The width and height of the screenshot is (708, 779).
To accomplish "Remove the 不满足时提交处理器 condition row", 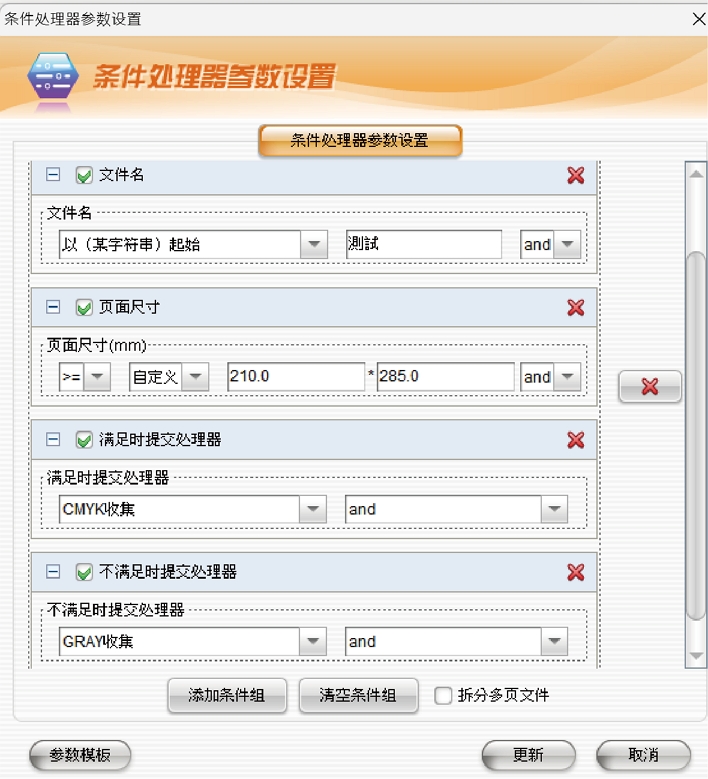I will 575,572.
